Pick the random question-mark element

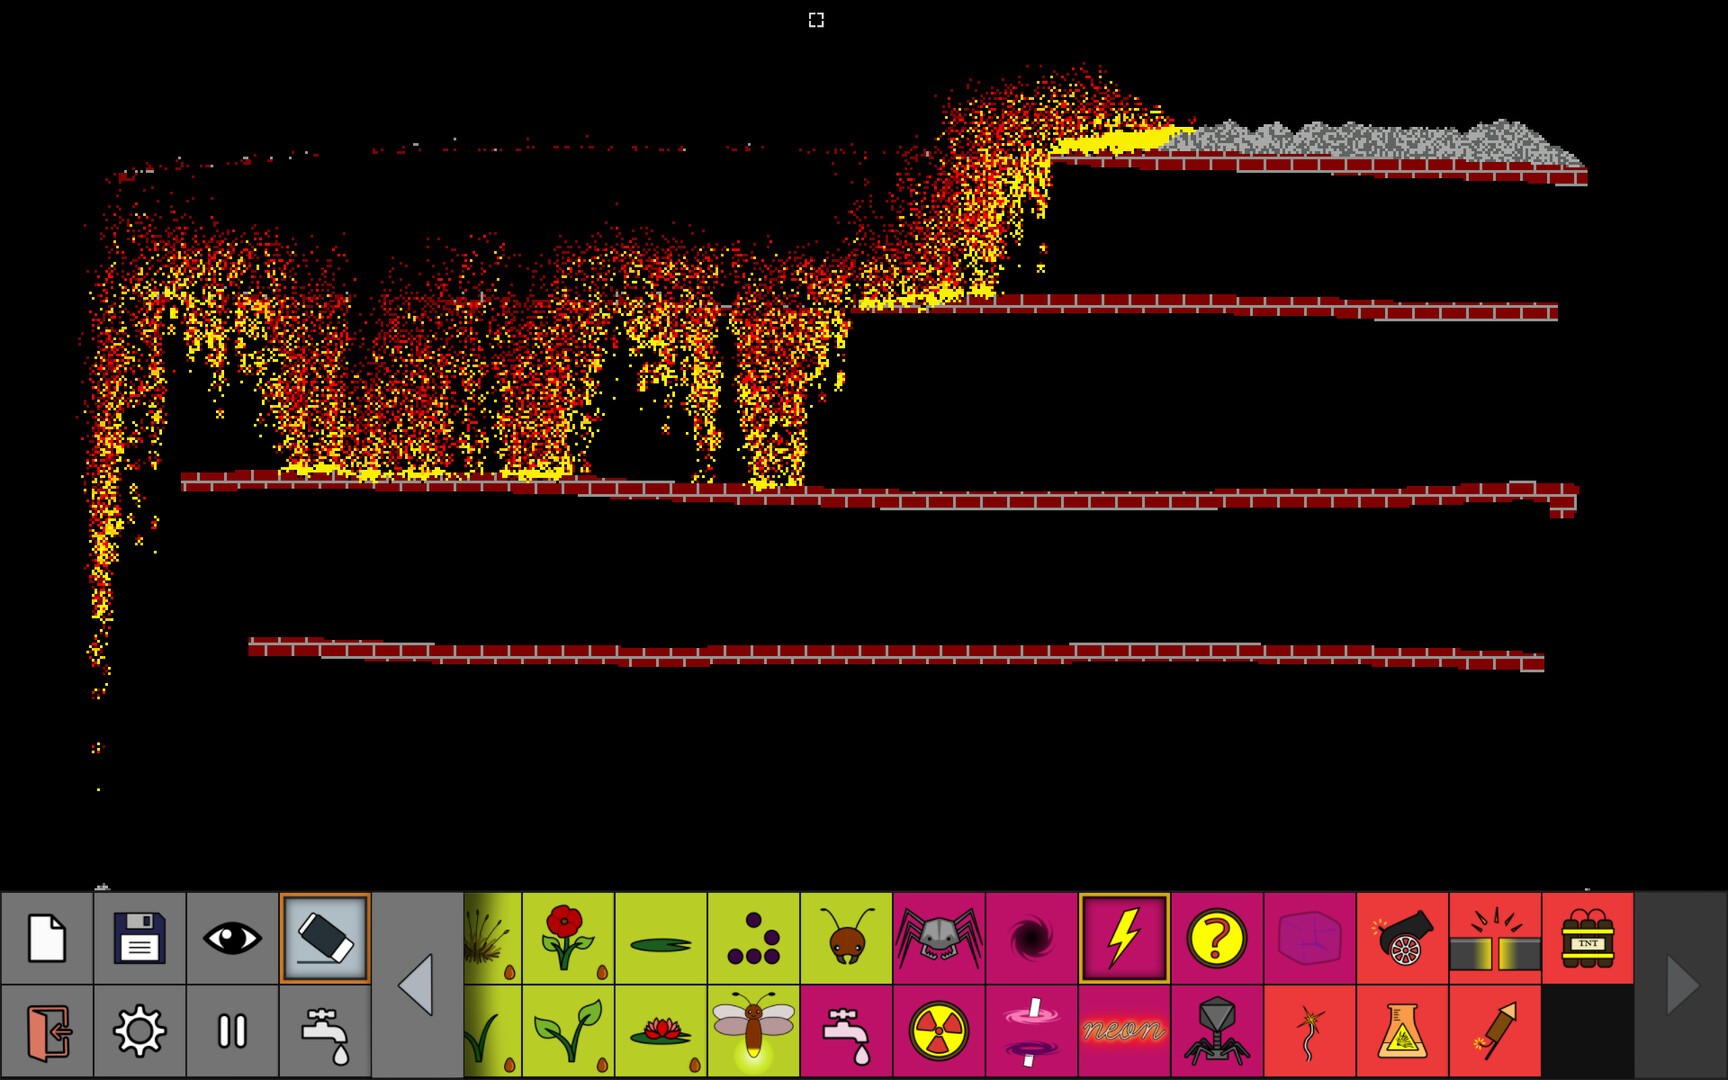(1217, 938)
